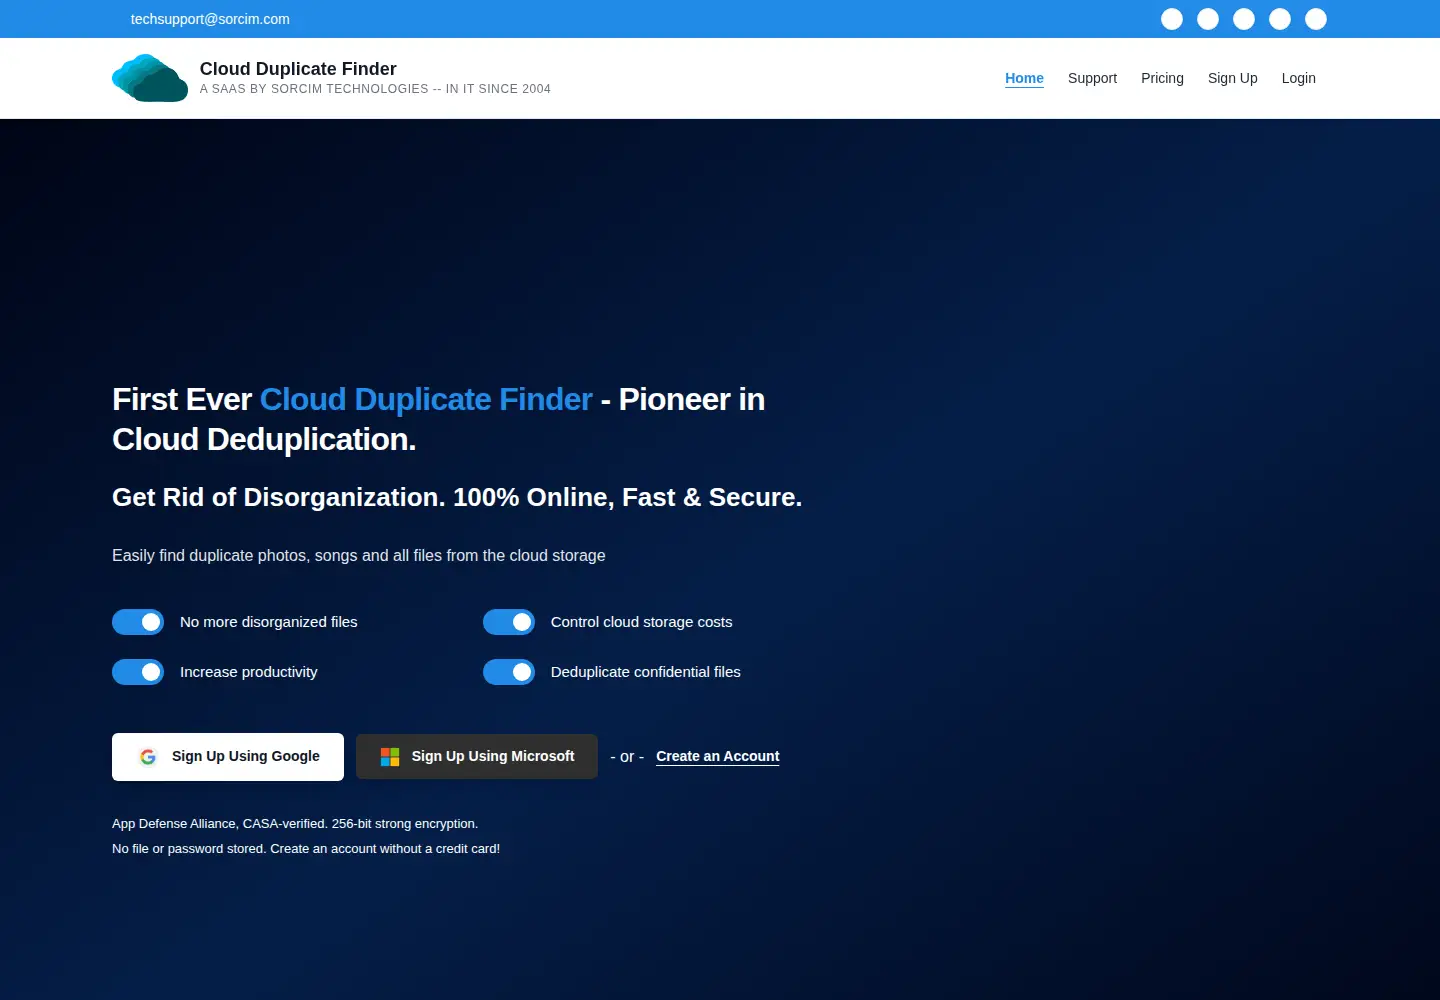This screenshot has height=1000, width=1440.
Task: Click the Sign Up Using Microsoft button
Action: coord(477,757)
